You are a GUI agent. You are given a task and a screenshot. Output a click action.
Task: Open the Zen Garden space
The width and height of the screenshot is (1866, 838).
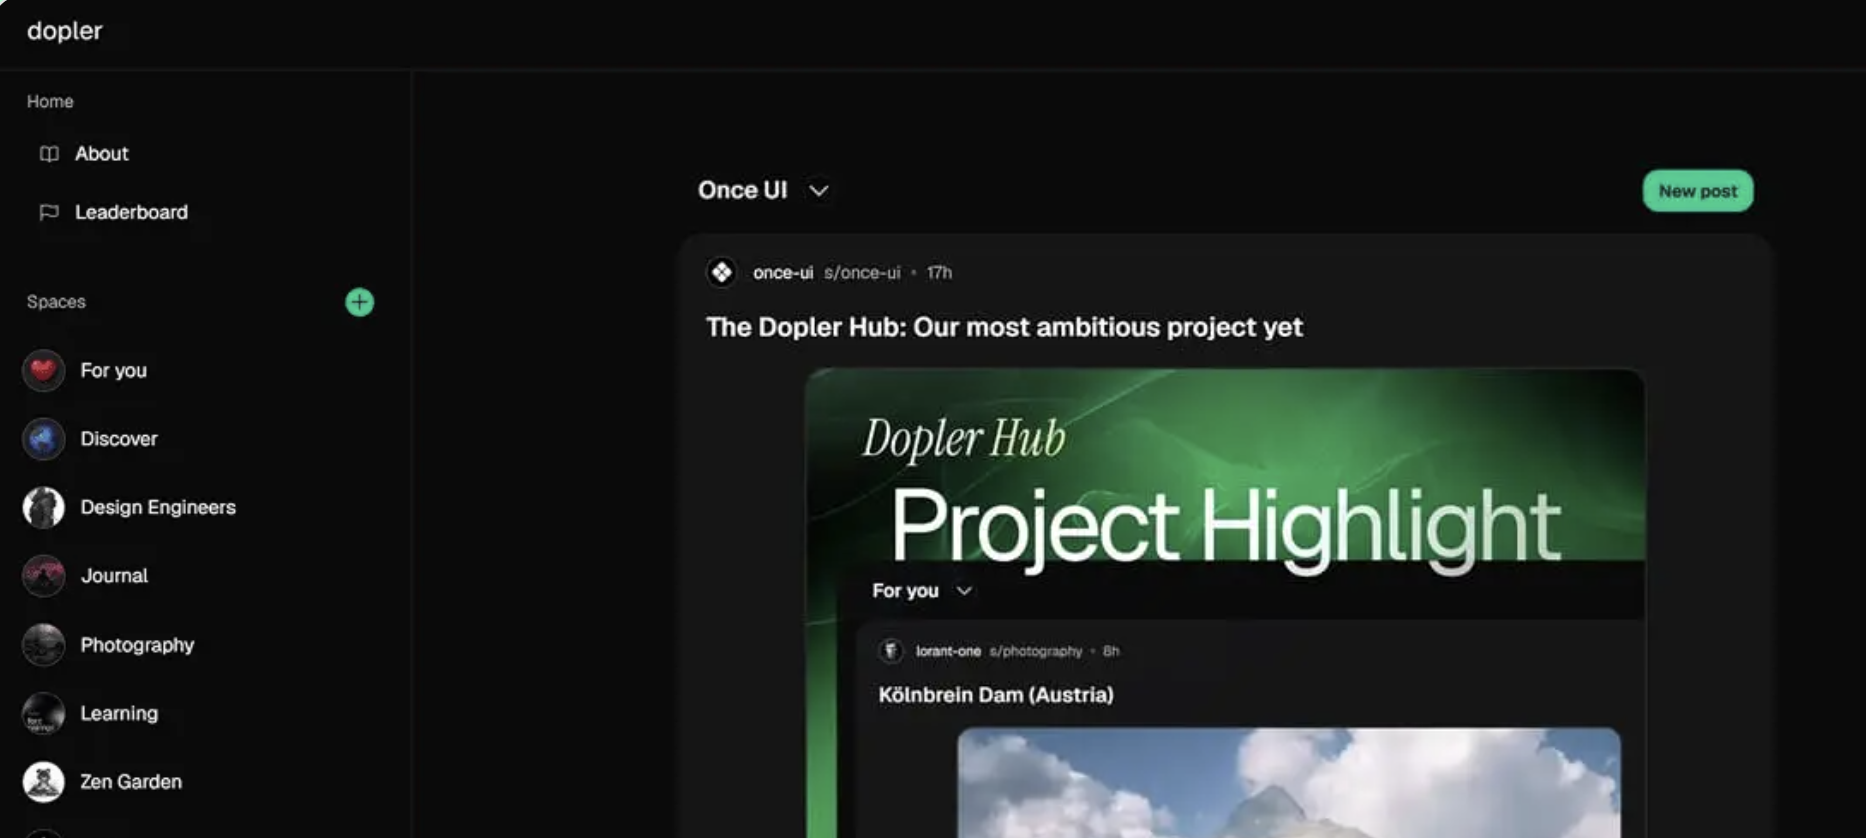(x=131, y=782)
